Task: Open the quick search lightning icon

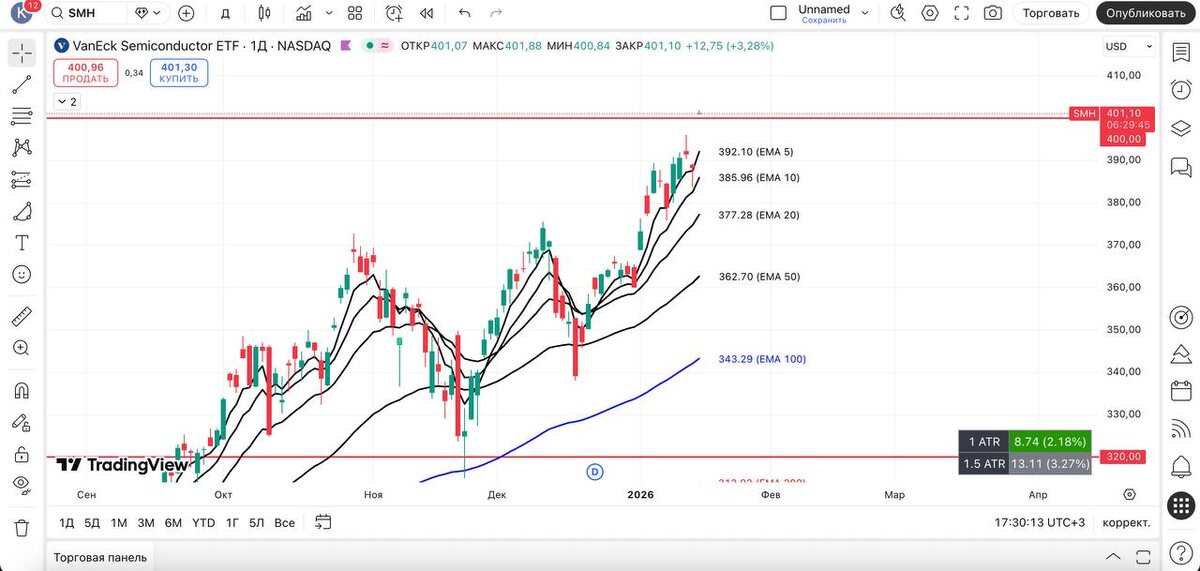Action: click(898, 13)
